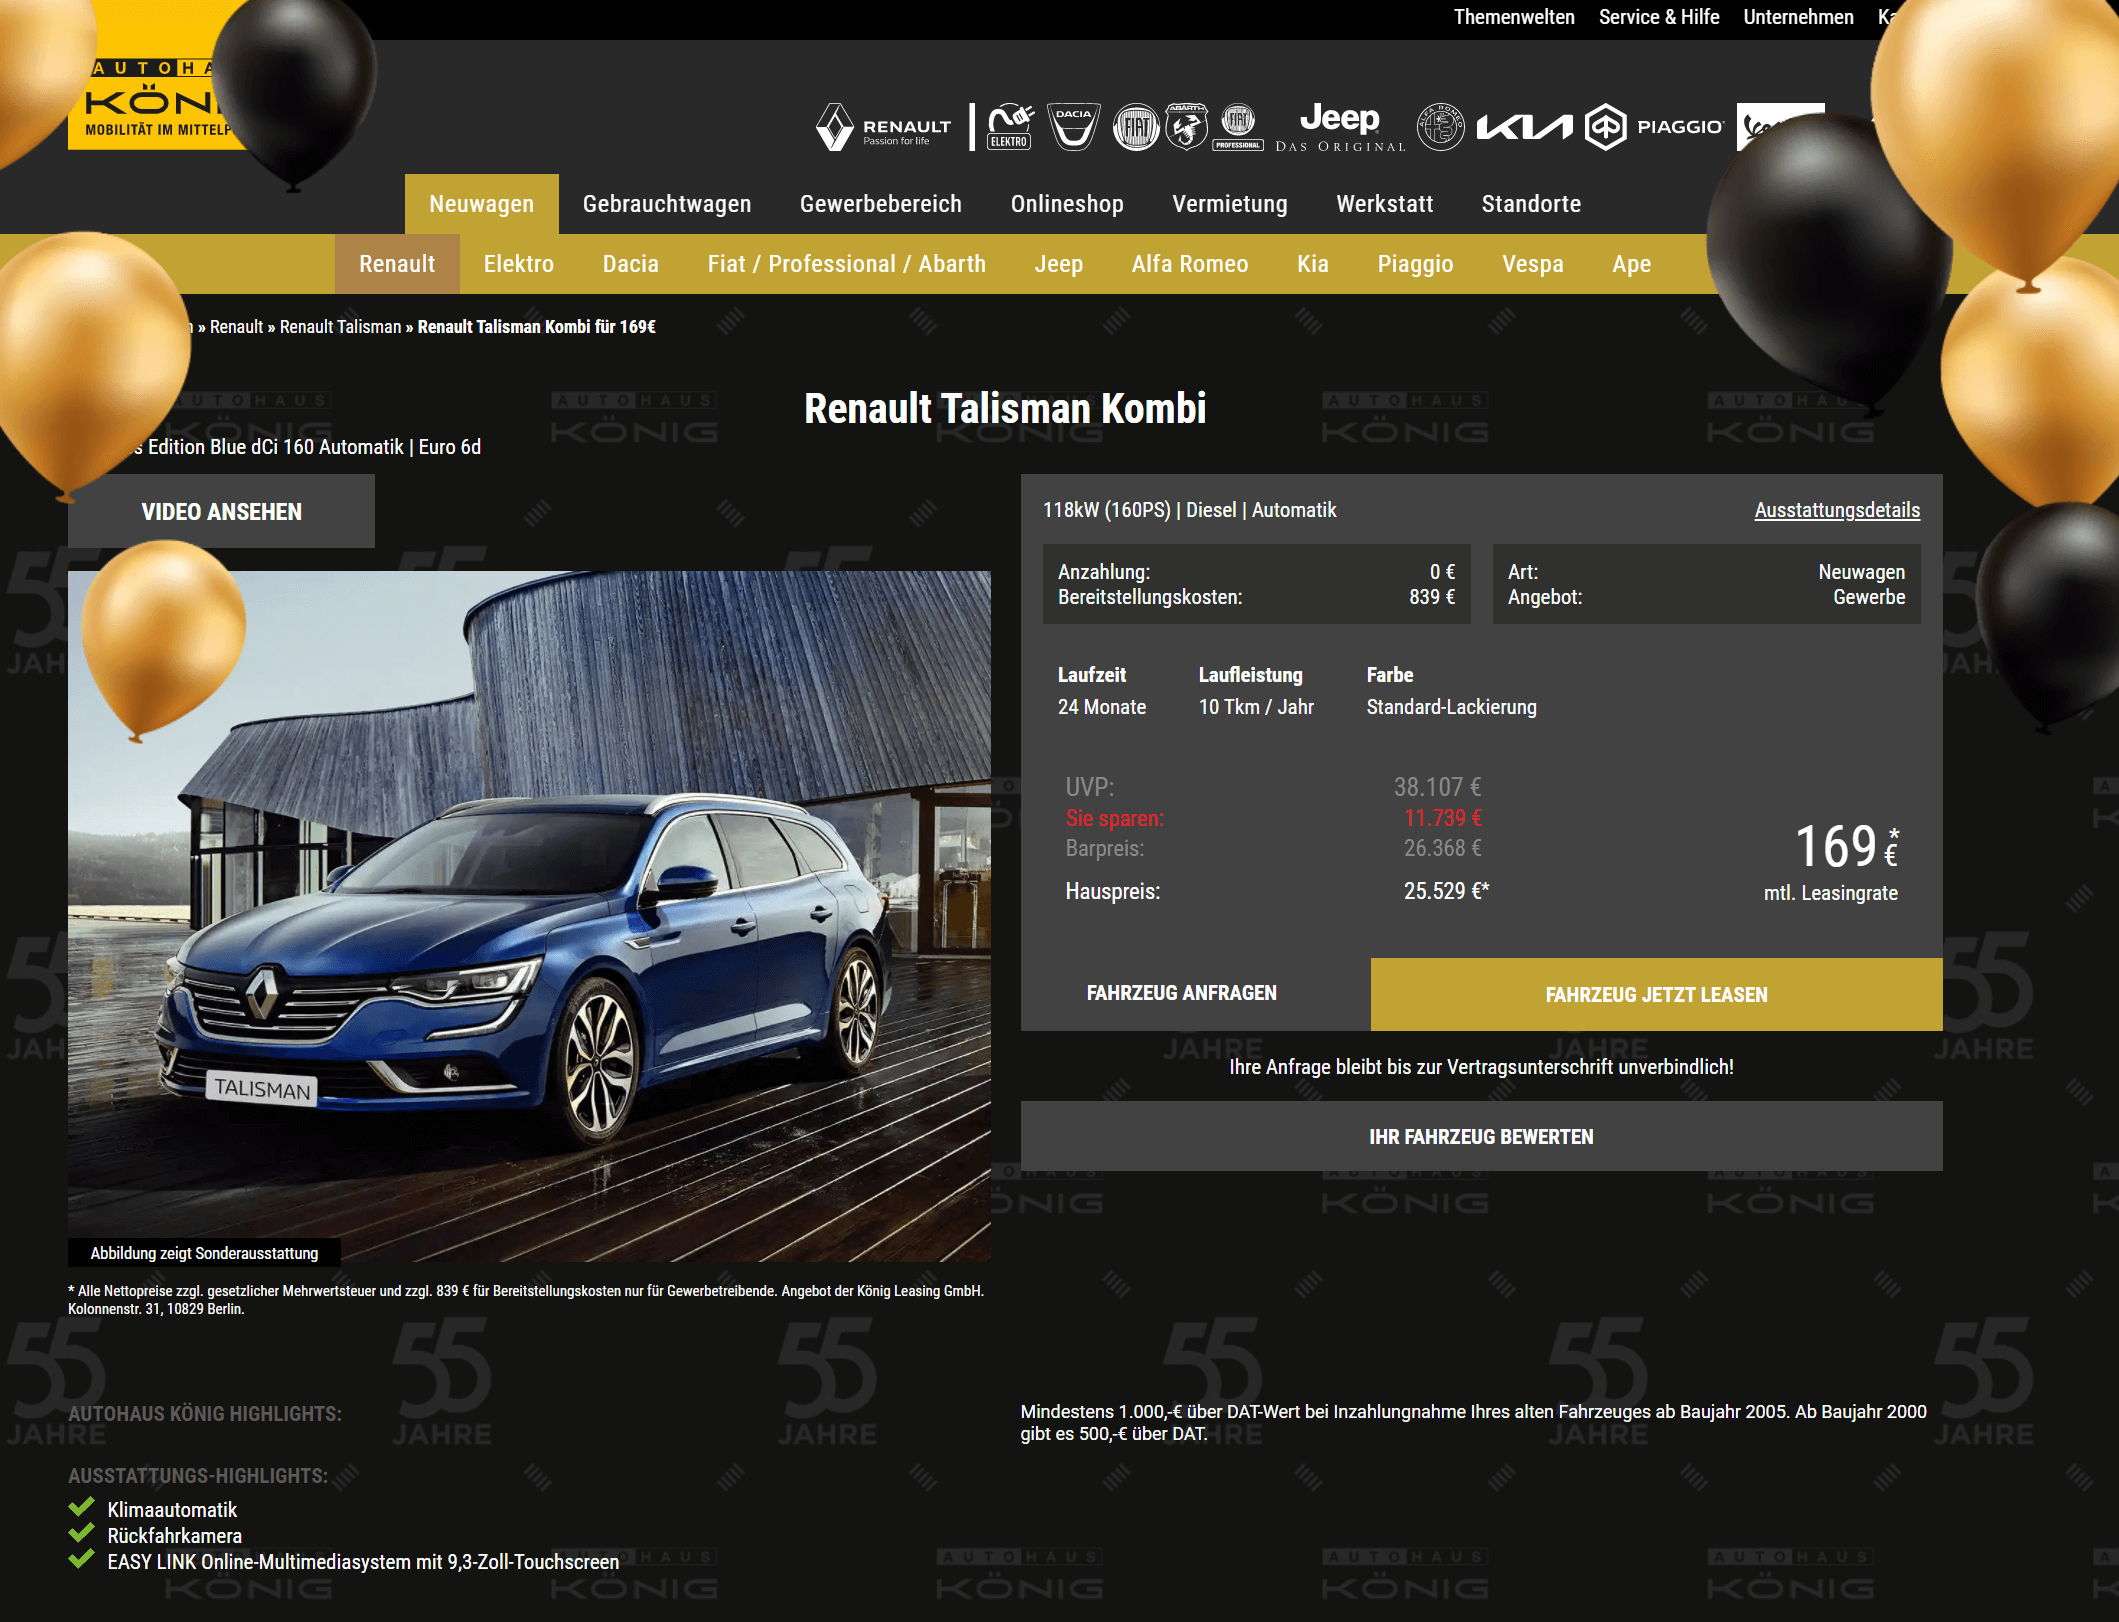The image size is (2119, 1622).
Task: Select Piaggio in brand bar
Action: point(1415,264)
